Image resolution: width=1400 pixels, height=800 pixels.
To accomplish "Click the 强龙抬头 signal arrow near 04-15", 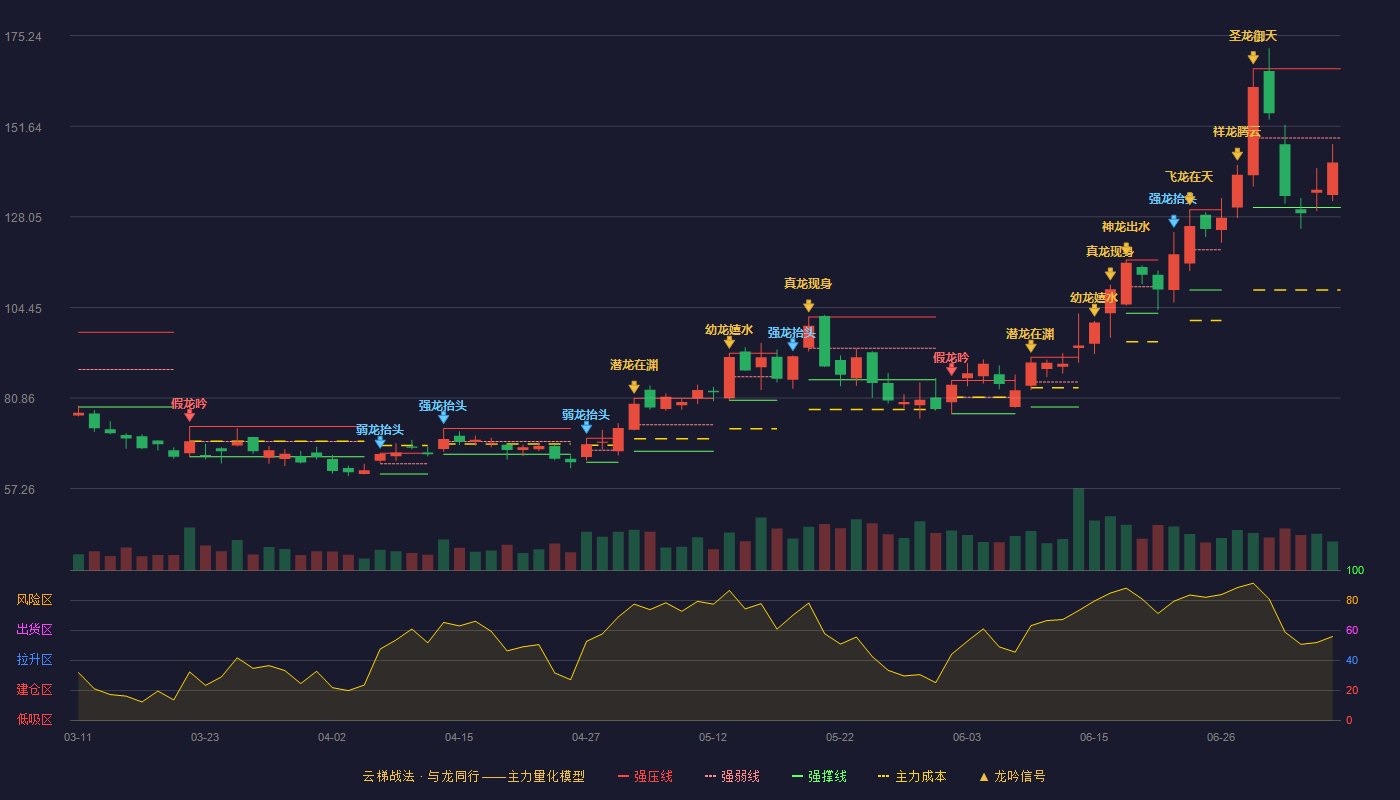I will click(x=443, y=418).
